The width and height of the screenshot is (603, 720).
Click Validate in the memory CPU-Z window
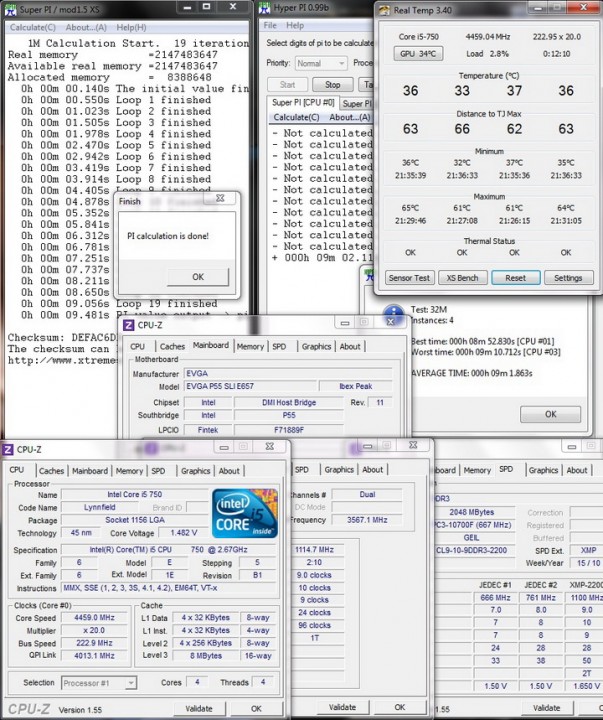[x=342, y=707]
